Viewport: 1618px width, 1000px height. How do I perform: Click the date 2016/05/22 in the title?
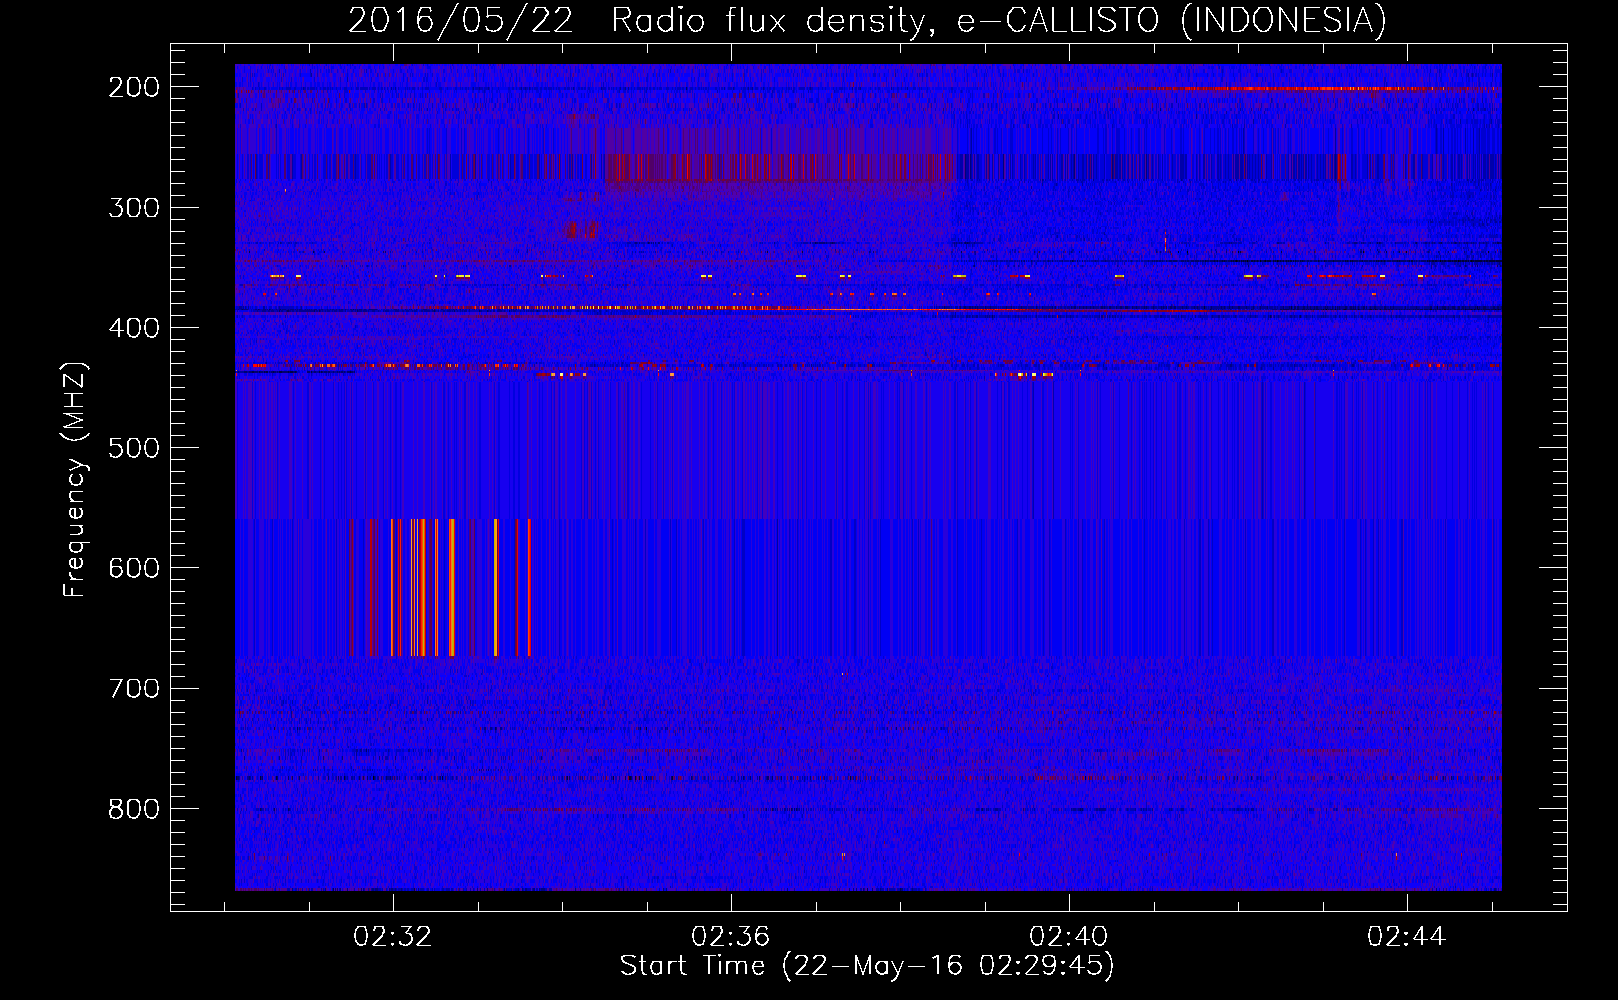(x=461, y=20)
